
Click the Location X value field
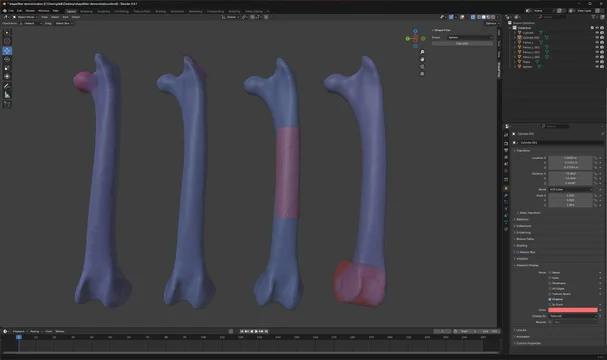[571, 158]
